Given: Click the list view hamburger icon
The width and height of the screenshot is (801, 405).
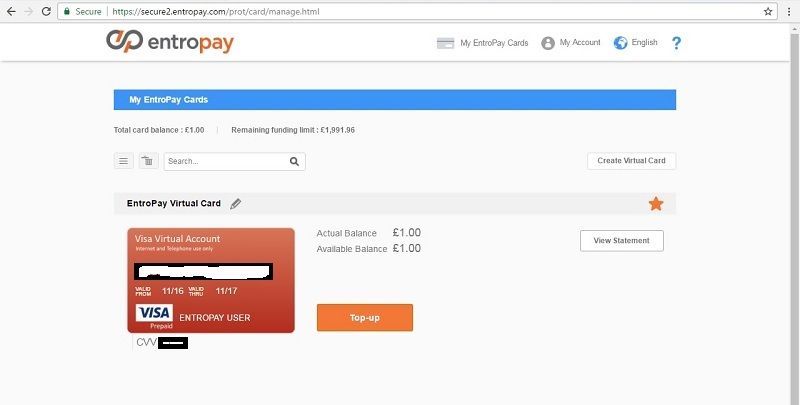Looking at the screenshot, I should coord(124,161).
